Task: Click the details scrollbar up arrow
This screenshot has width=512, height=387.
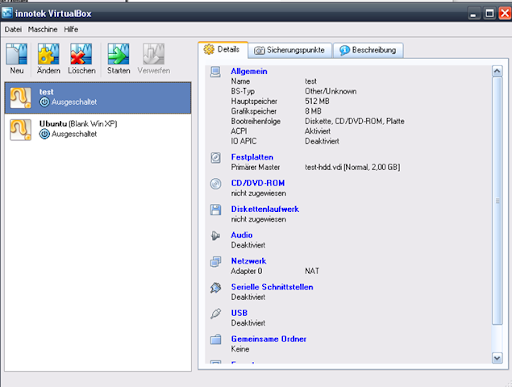Action: (497, 71)
